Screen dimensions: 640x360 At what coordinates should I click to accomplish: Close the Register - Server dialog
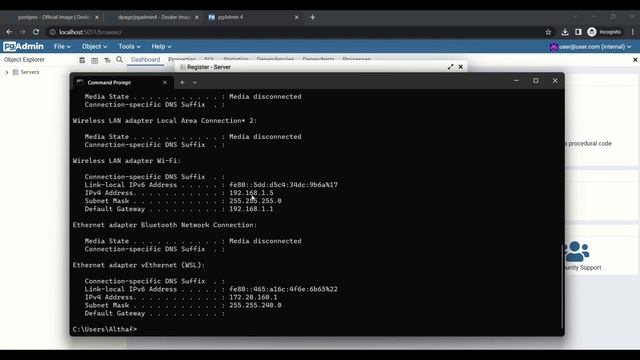pyautogui.click(x=460, y=67)
